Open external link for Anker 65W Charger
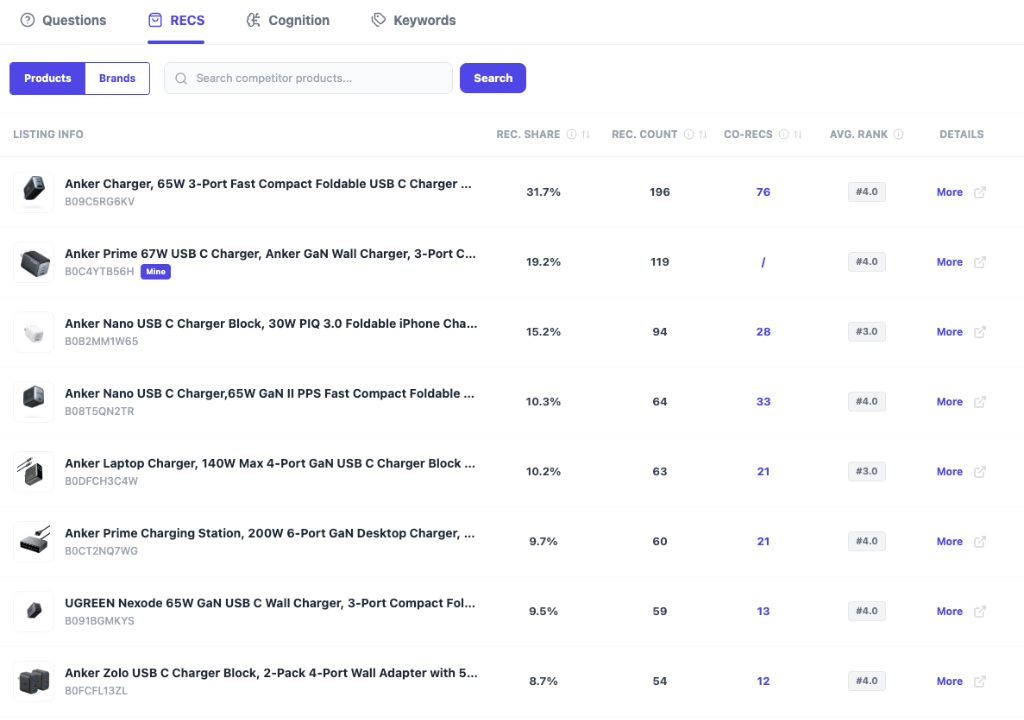Image resolution: width=1024 pixels, height=720 pixels. click(x=980, y=192)
